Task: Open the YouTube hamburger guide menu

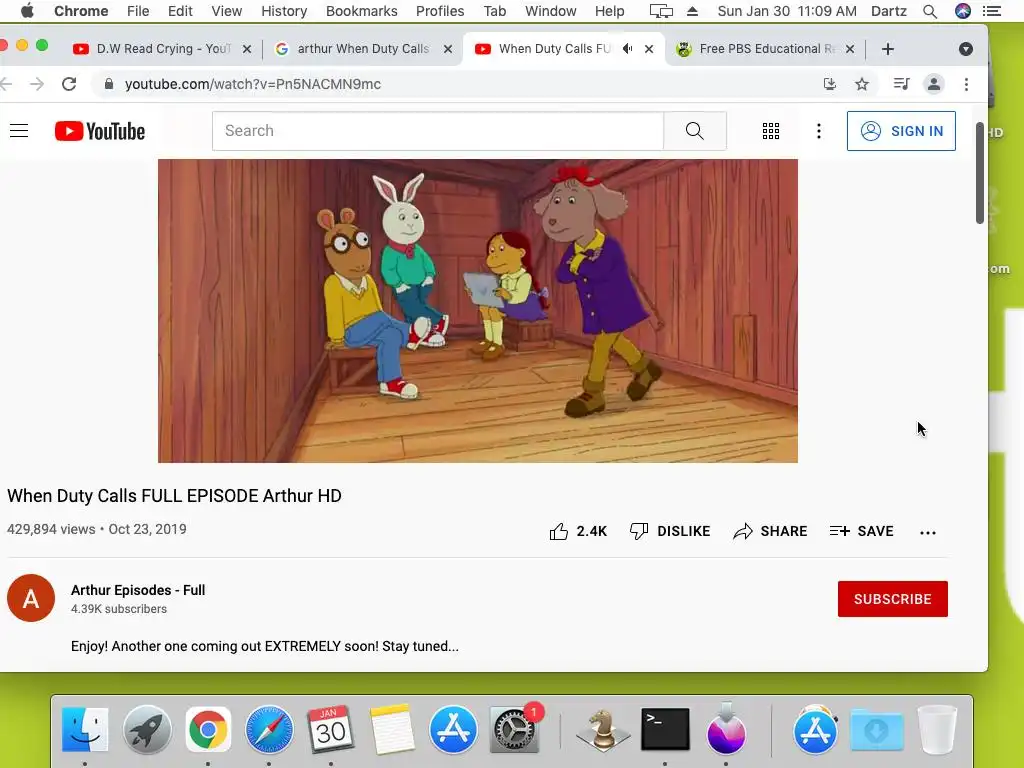Action: coord(19,131)
